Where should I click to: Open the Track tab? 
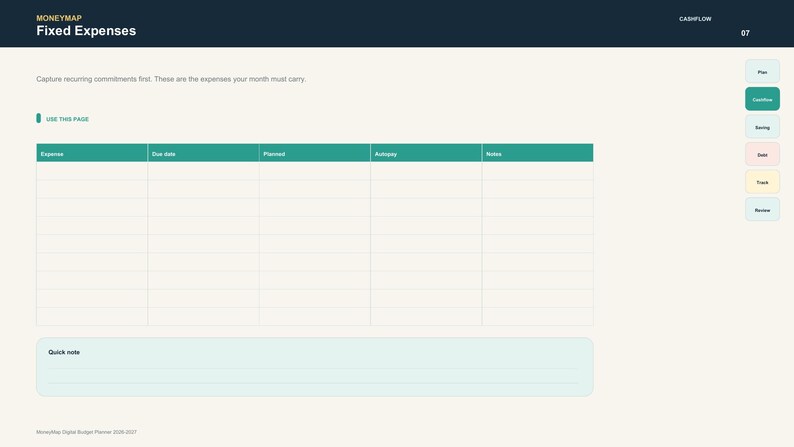[762, 182]
